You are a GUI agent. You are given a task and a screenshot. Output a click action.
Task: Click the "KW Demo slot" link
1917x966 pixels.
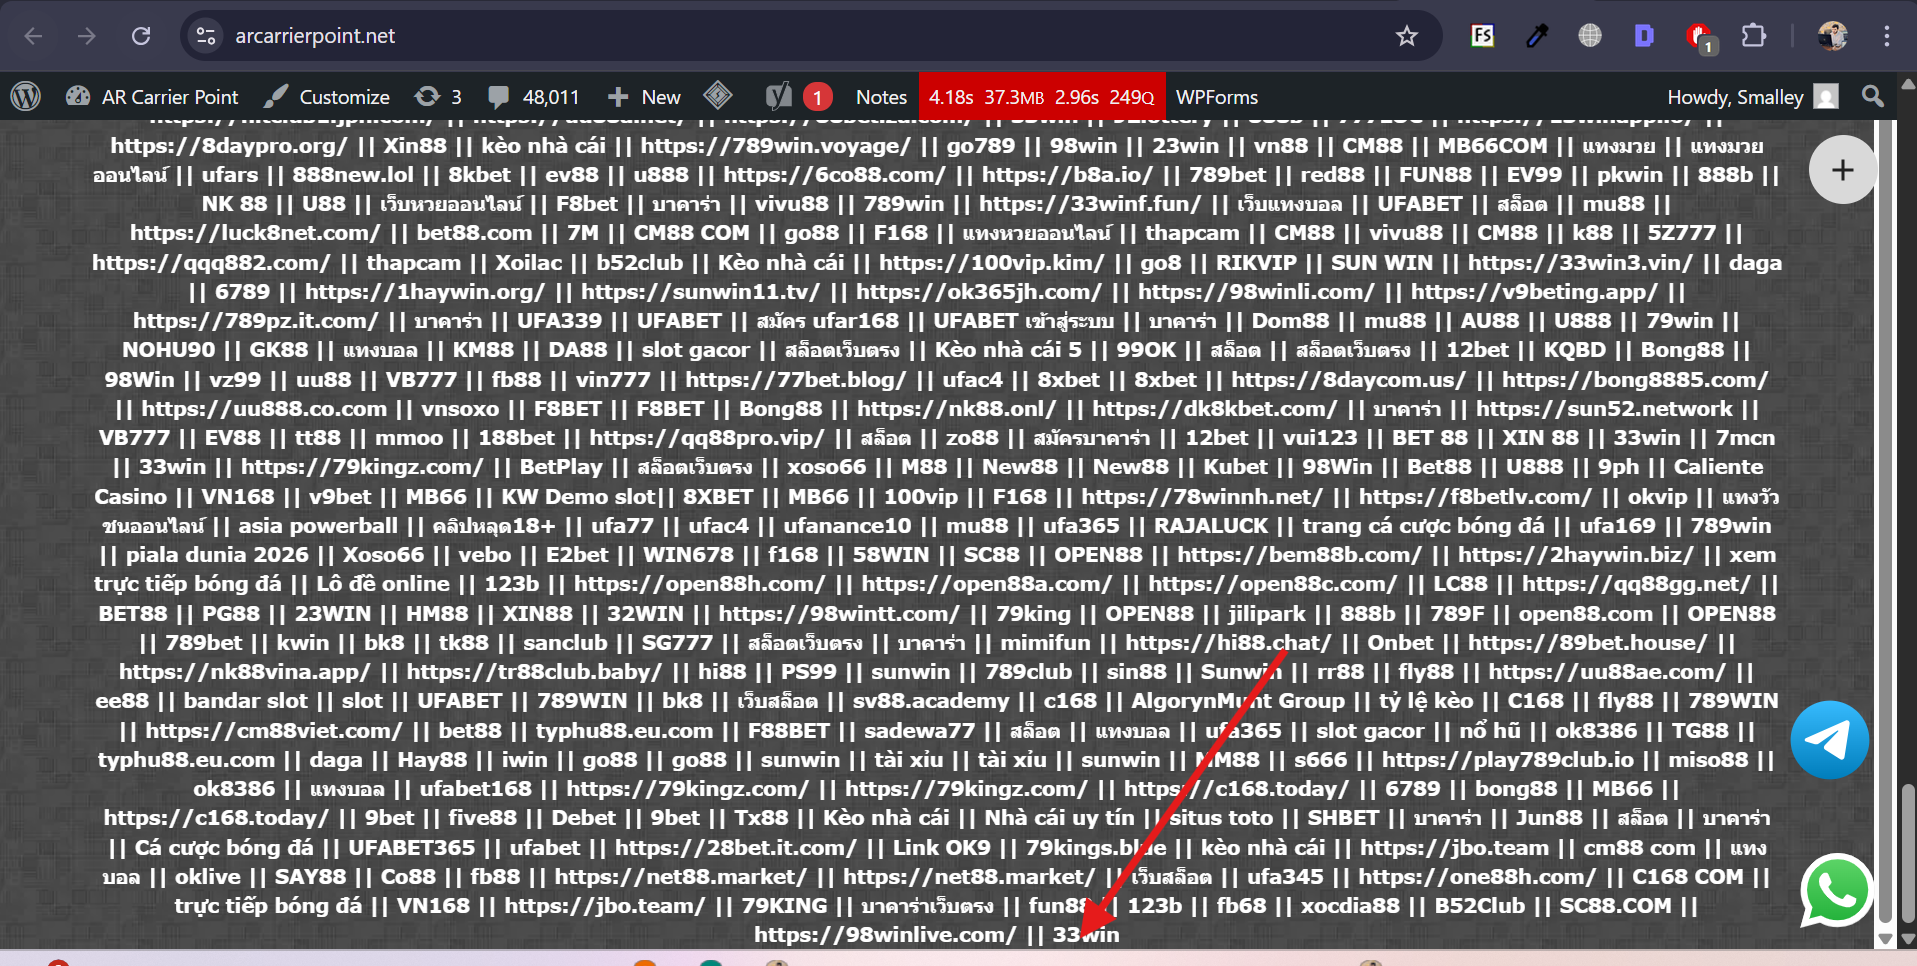click(579, 497)
